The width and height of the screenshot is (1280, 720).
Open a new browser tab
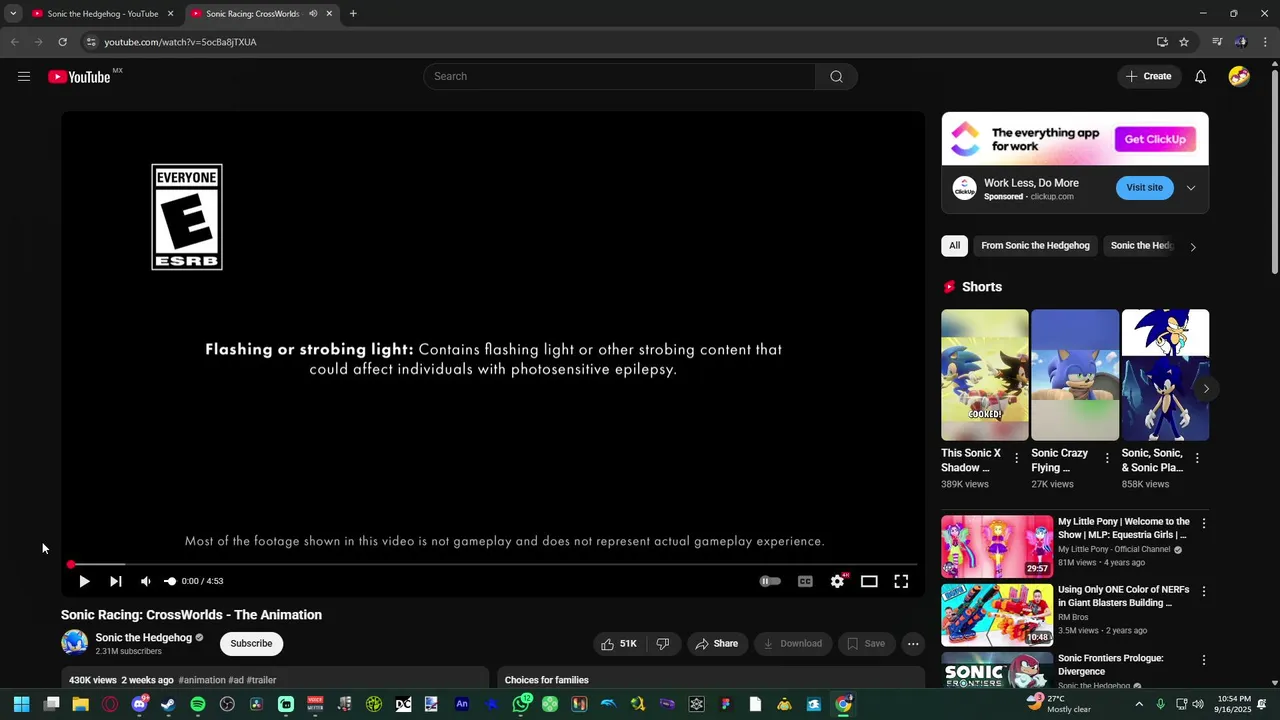[353, 14]
